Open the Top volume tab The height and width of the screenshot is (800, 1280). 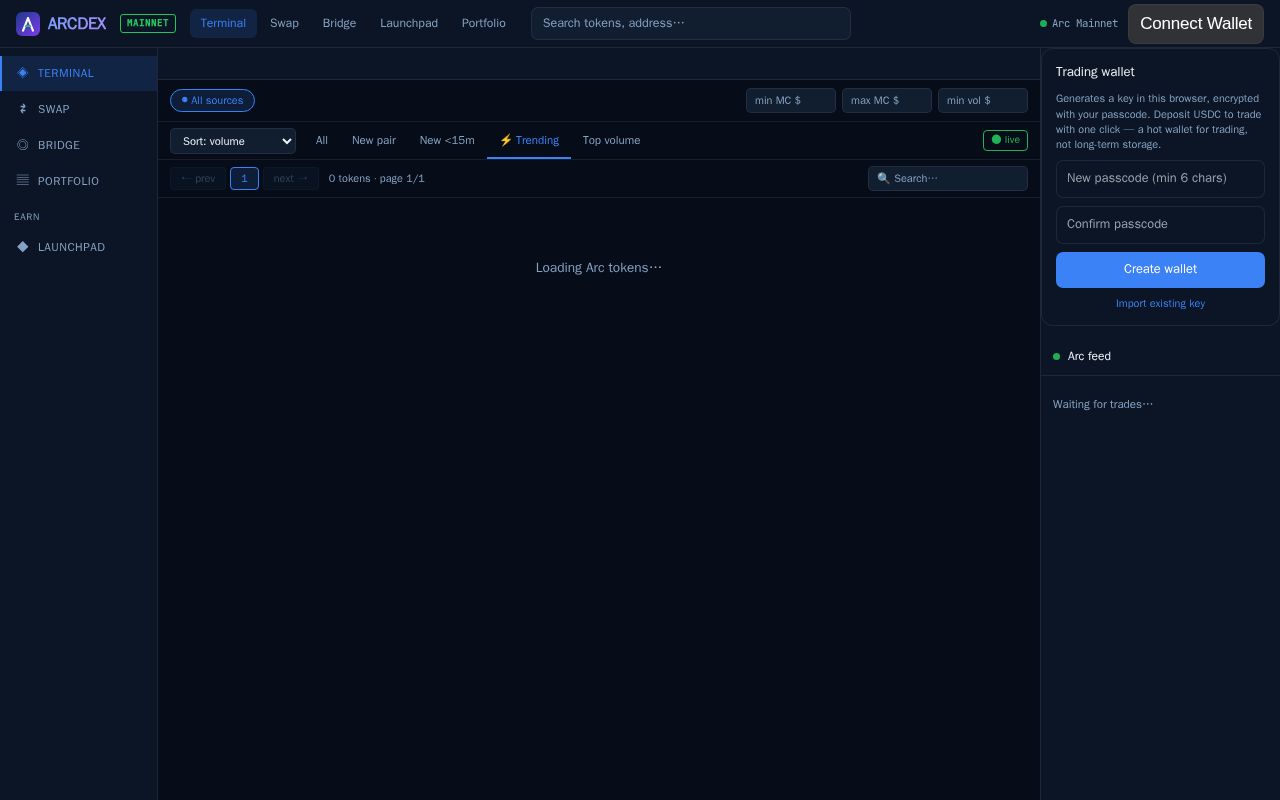click(x=611, y=140)
